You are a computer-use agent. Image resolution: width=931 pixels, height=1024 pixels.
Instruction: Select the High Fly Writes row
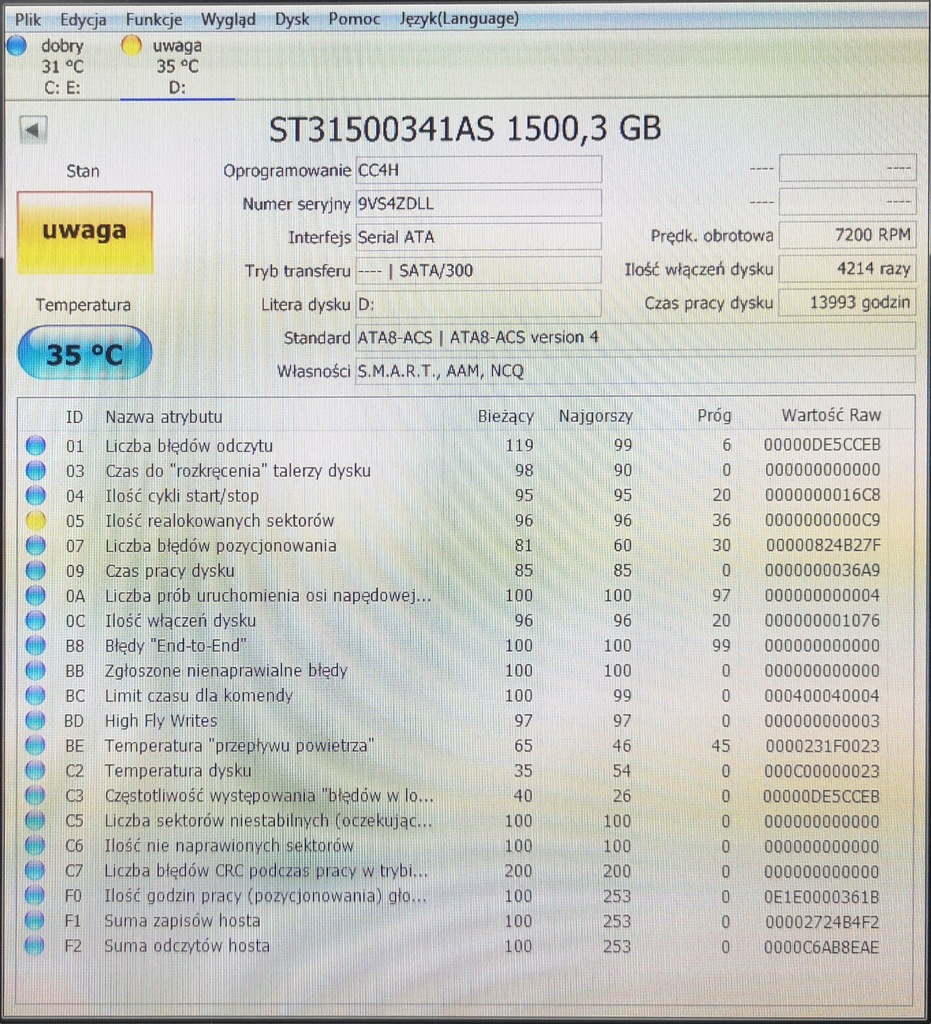coord(465,720)
